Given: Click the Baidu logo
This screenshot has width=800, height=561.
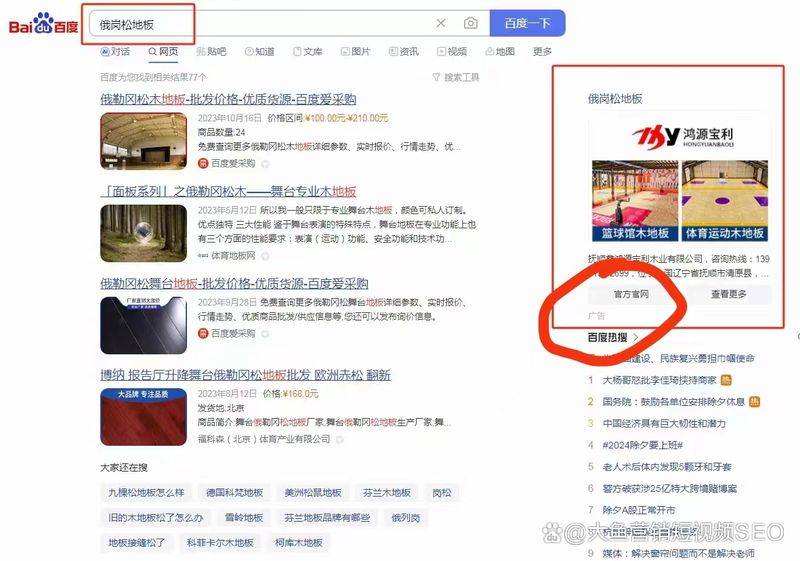Looking at the screenshot, I should pyautogui.click(x=43, y=24).
